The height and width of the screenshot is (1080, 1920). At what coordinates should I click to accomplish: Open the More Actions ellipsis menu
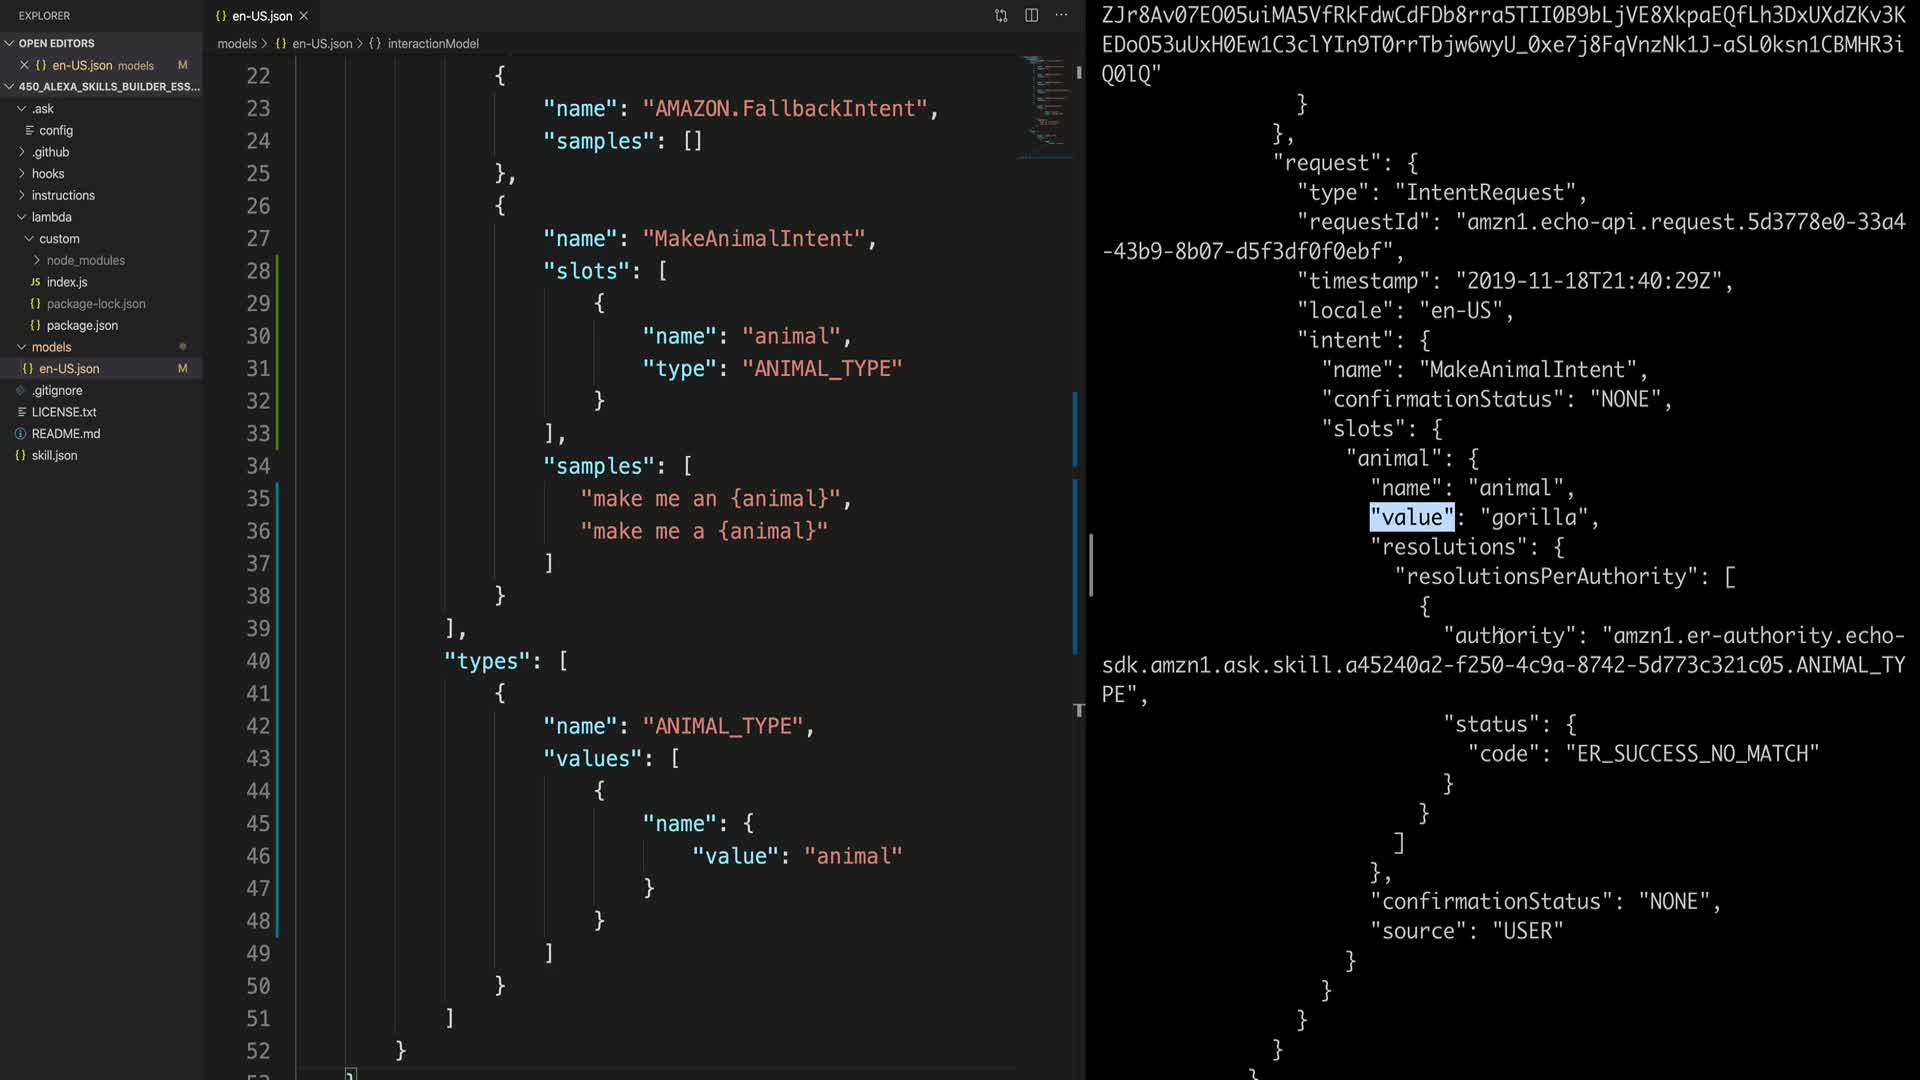coord(1061,15)
